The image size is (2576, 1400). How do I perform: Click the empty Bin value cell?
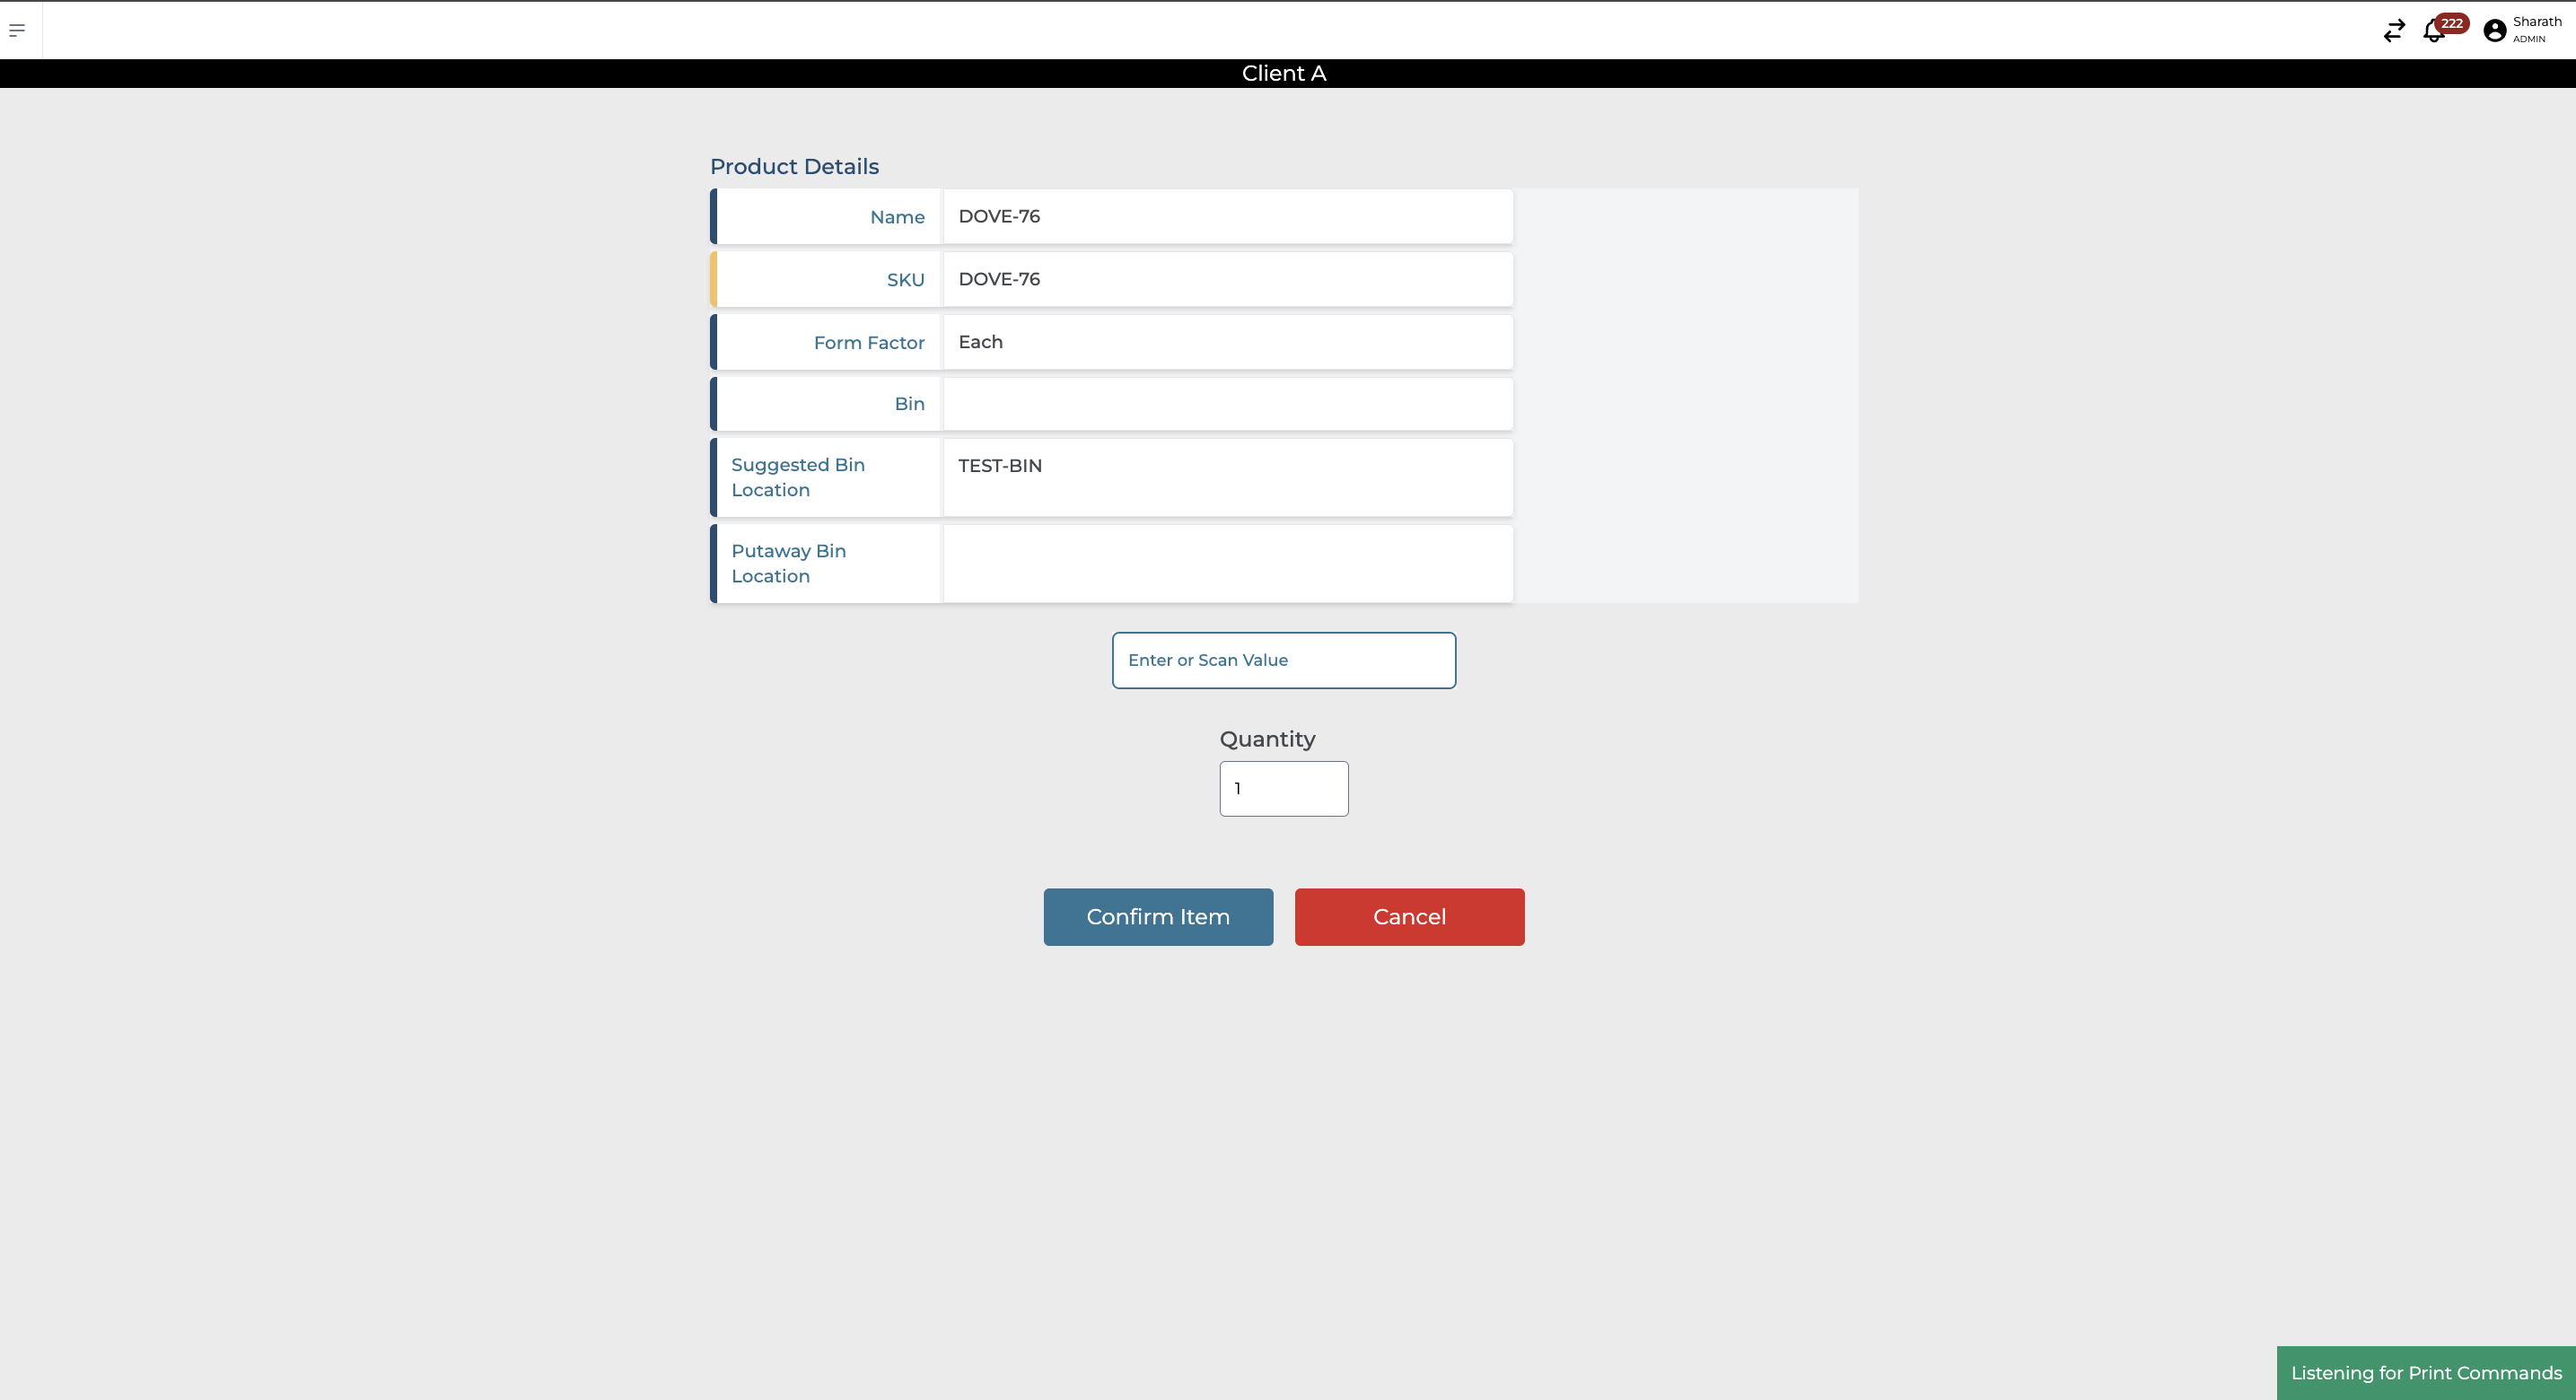pyautogui.click(x=1227, y=404)
